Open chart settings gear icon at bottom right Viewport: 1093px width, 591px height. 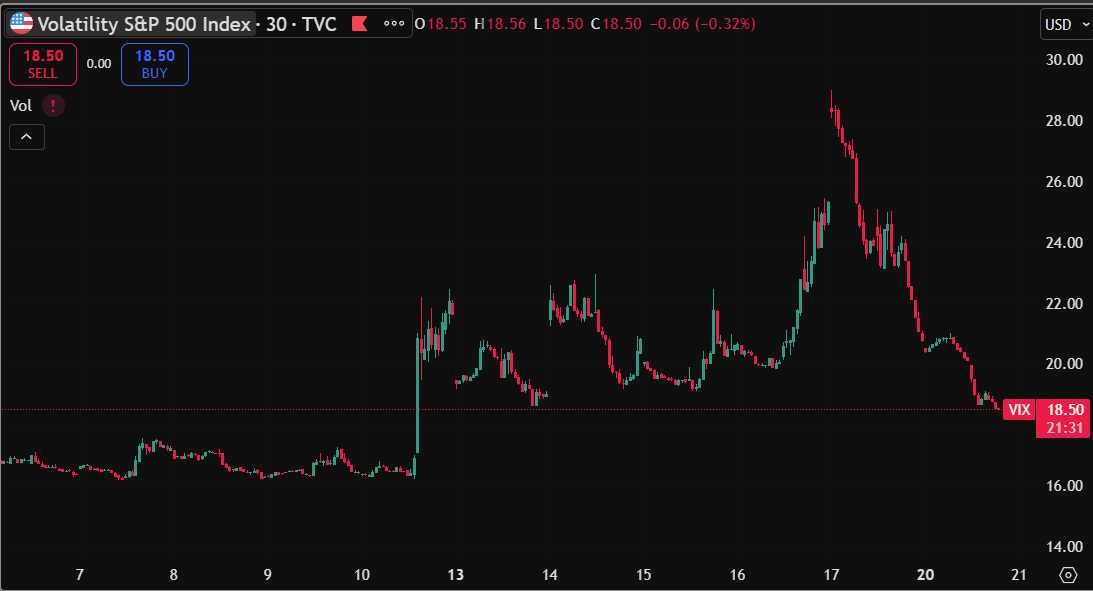(x=1068, y=575)
